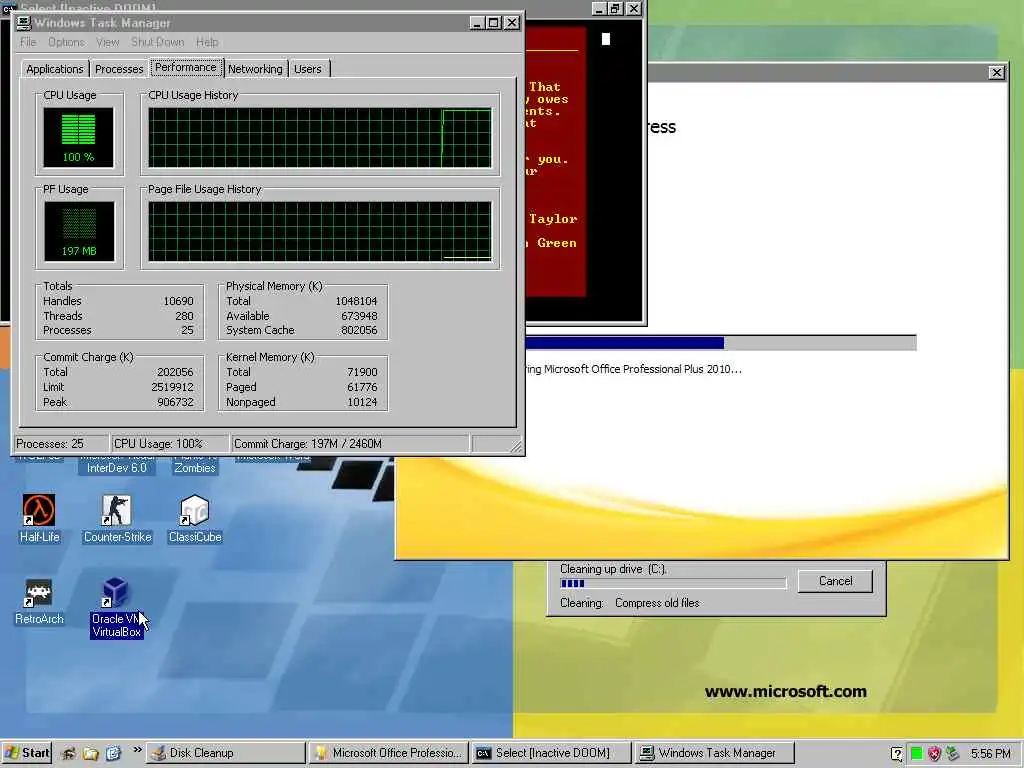
Task: Open the Options menu in Task Manager
Action: 66,42
